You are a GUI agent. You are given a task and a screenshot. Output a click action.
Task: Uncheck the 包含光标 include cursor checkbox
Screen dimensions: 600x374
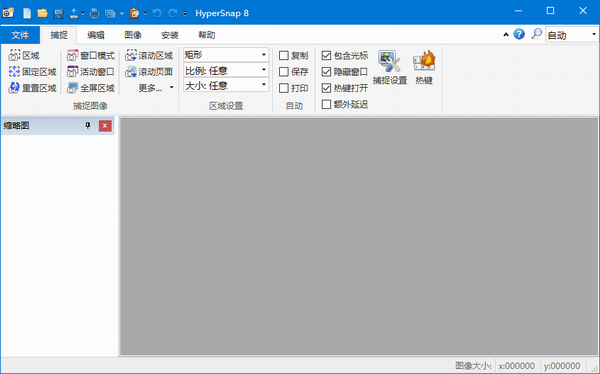[x=326, y=56]
